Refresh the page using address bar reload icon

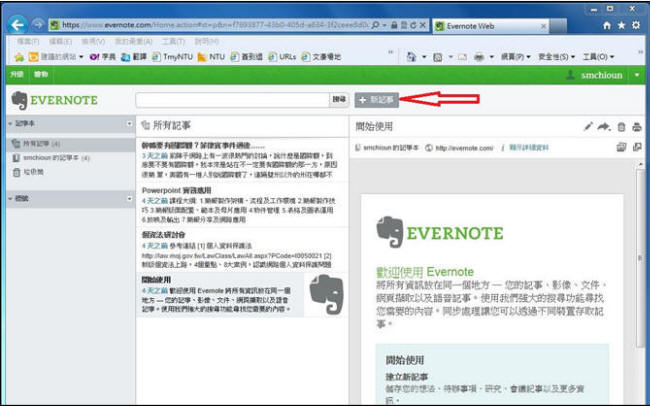(413, 25)
